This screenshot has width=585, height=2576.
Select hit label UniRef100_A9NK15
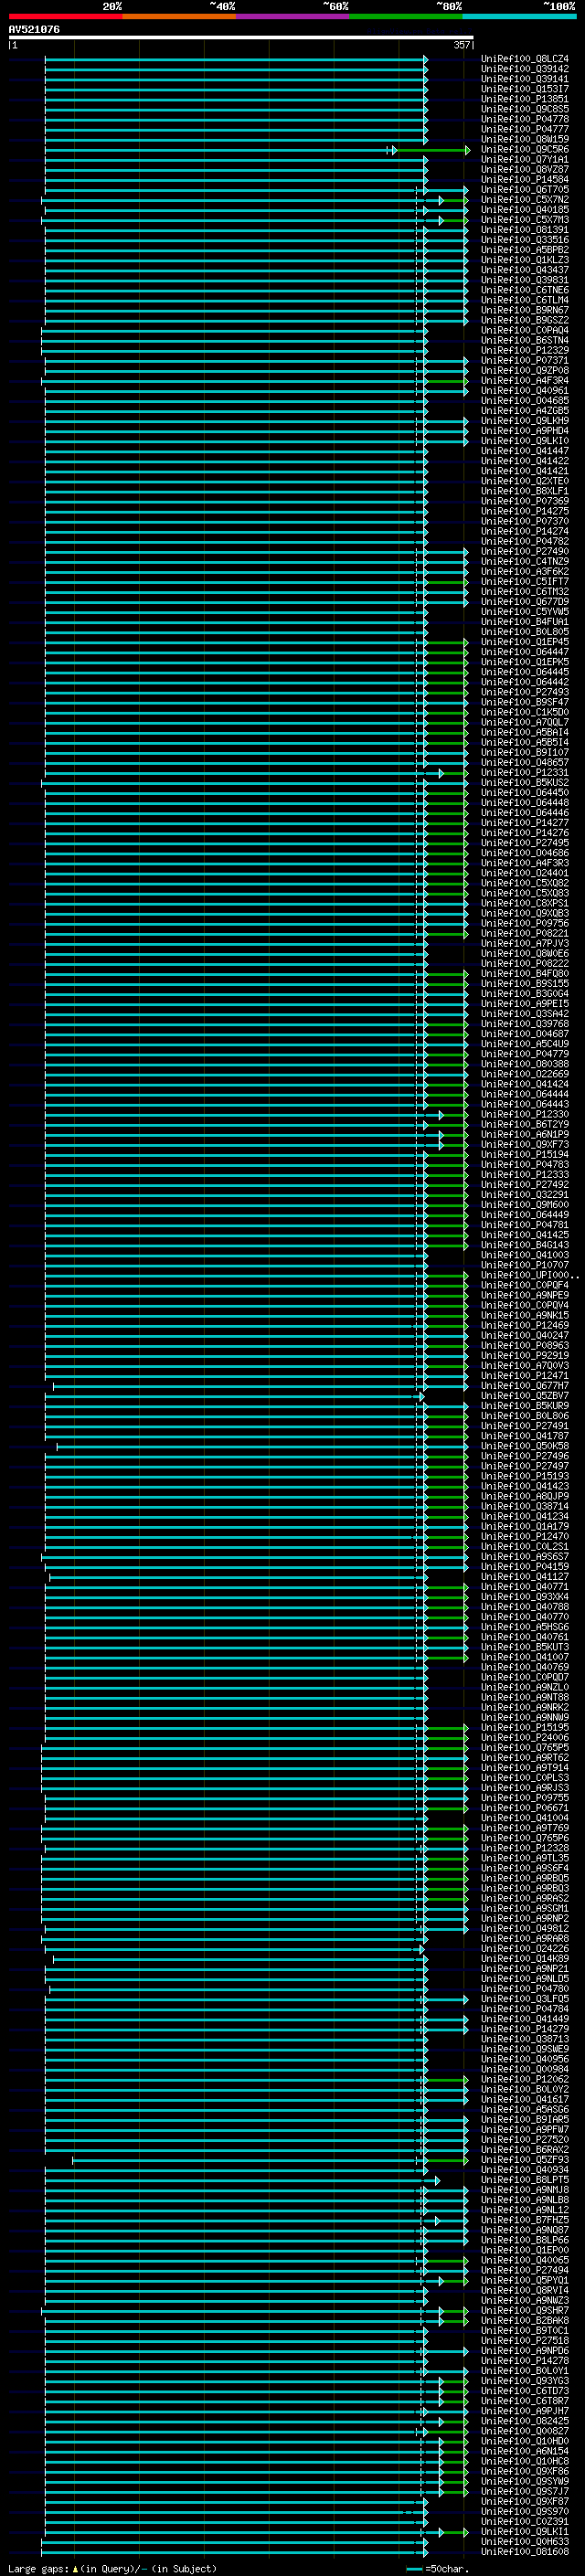point(524,1316)
